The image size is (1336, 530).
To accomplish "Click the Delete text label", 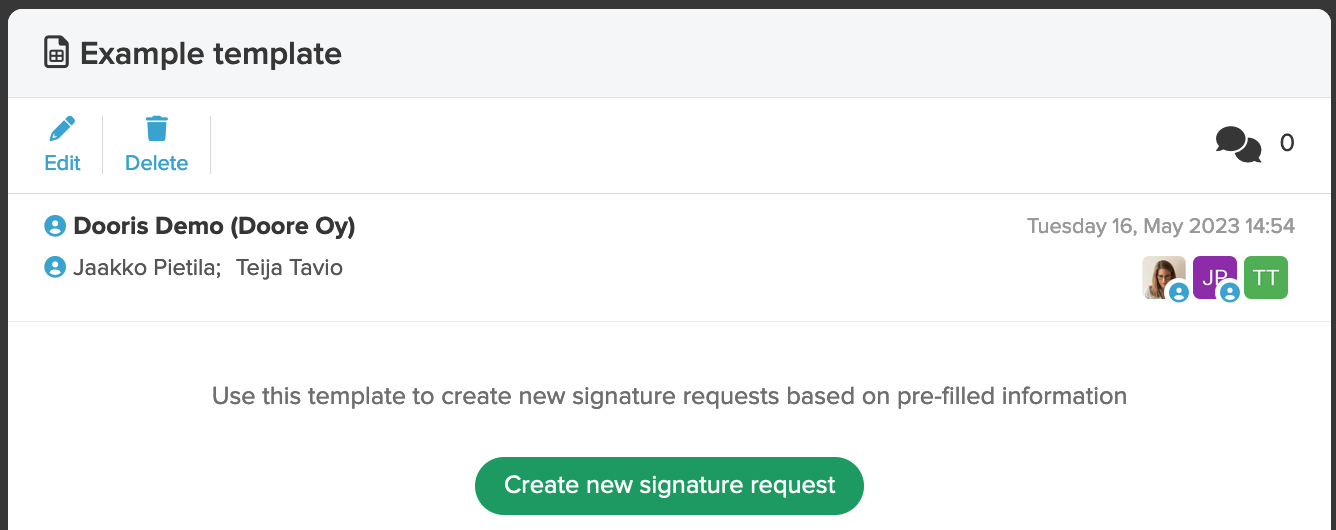I will (156, 163).
